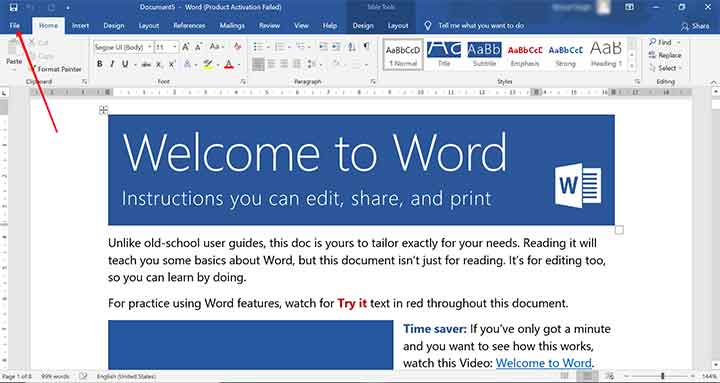The width and height of the screenshot is (720, 383).
Task: Click the bullets list icon
Action: pyautogui.click(x=258, y=47)
